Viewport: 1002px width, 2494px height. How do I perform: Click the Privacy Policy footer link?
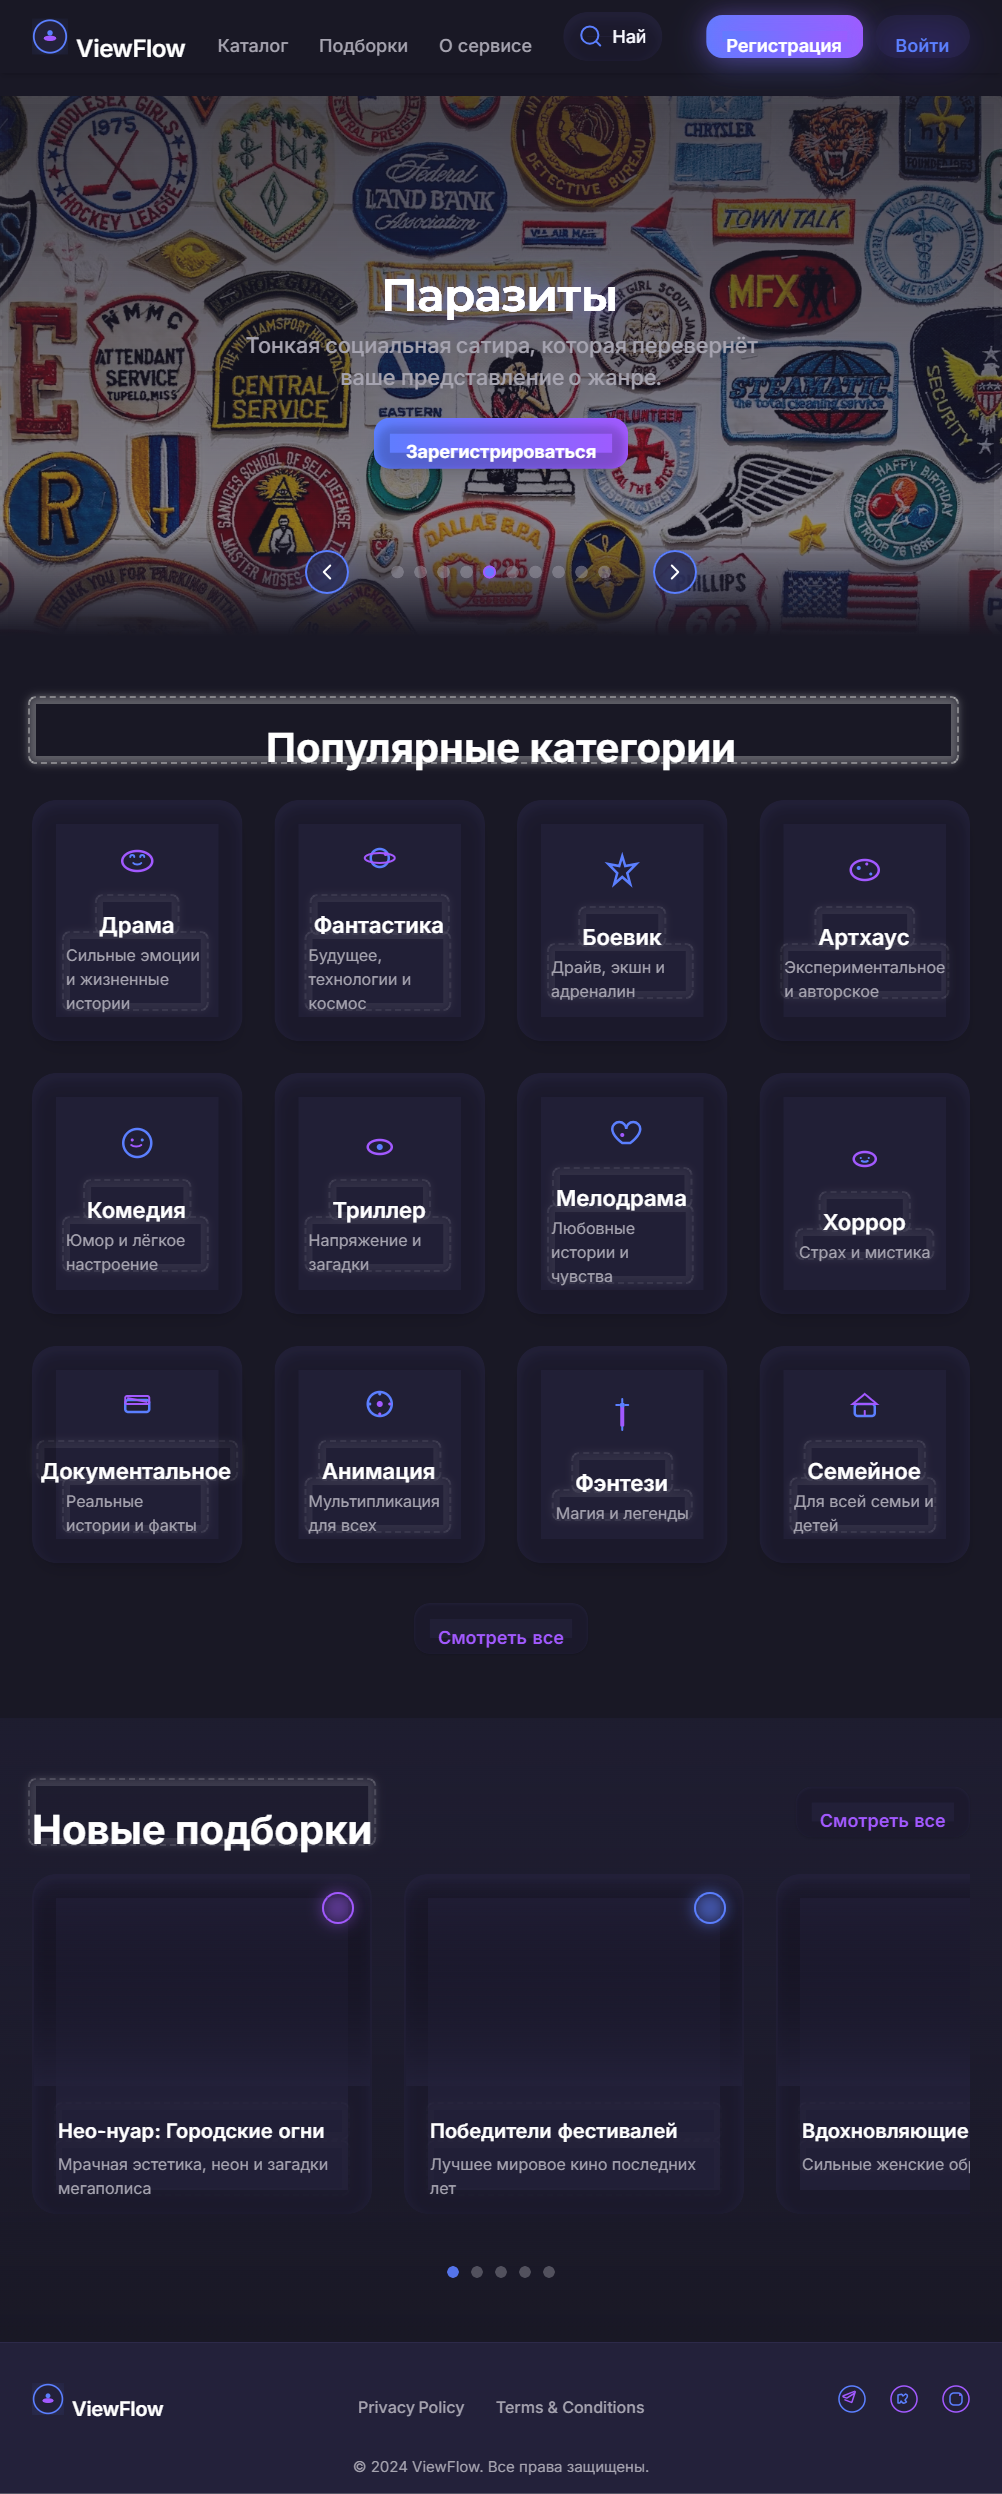pos(411,2407)
